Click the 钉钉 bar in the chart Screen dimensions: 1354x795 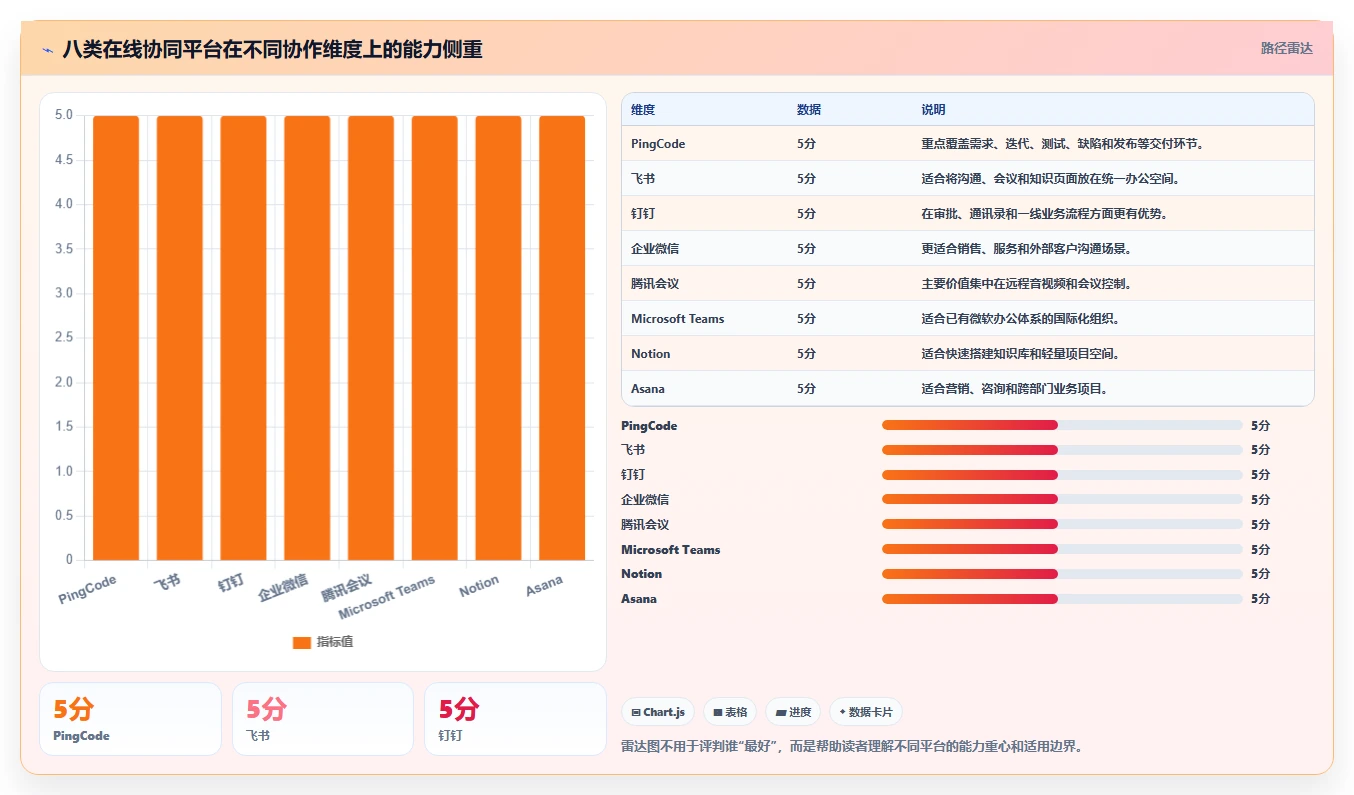(x=243, y=338)
